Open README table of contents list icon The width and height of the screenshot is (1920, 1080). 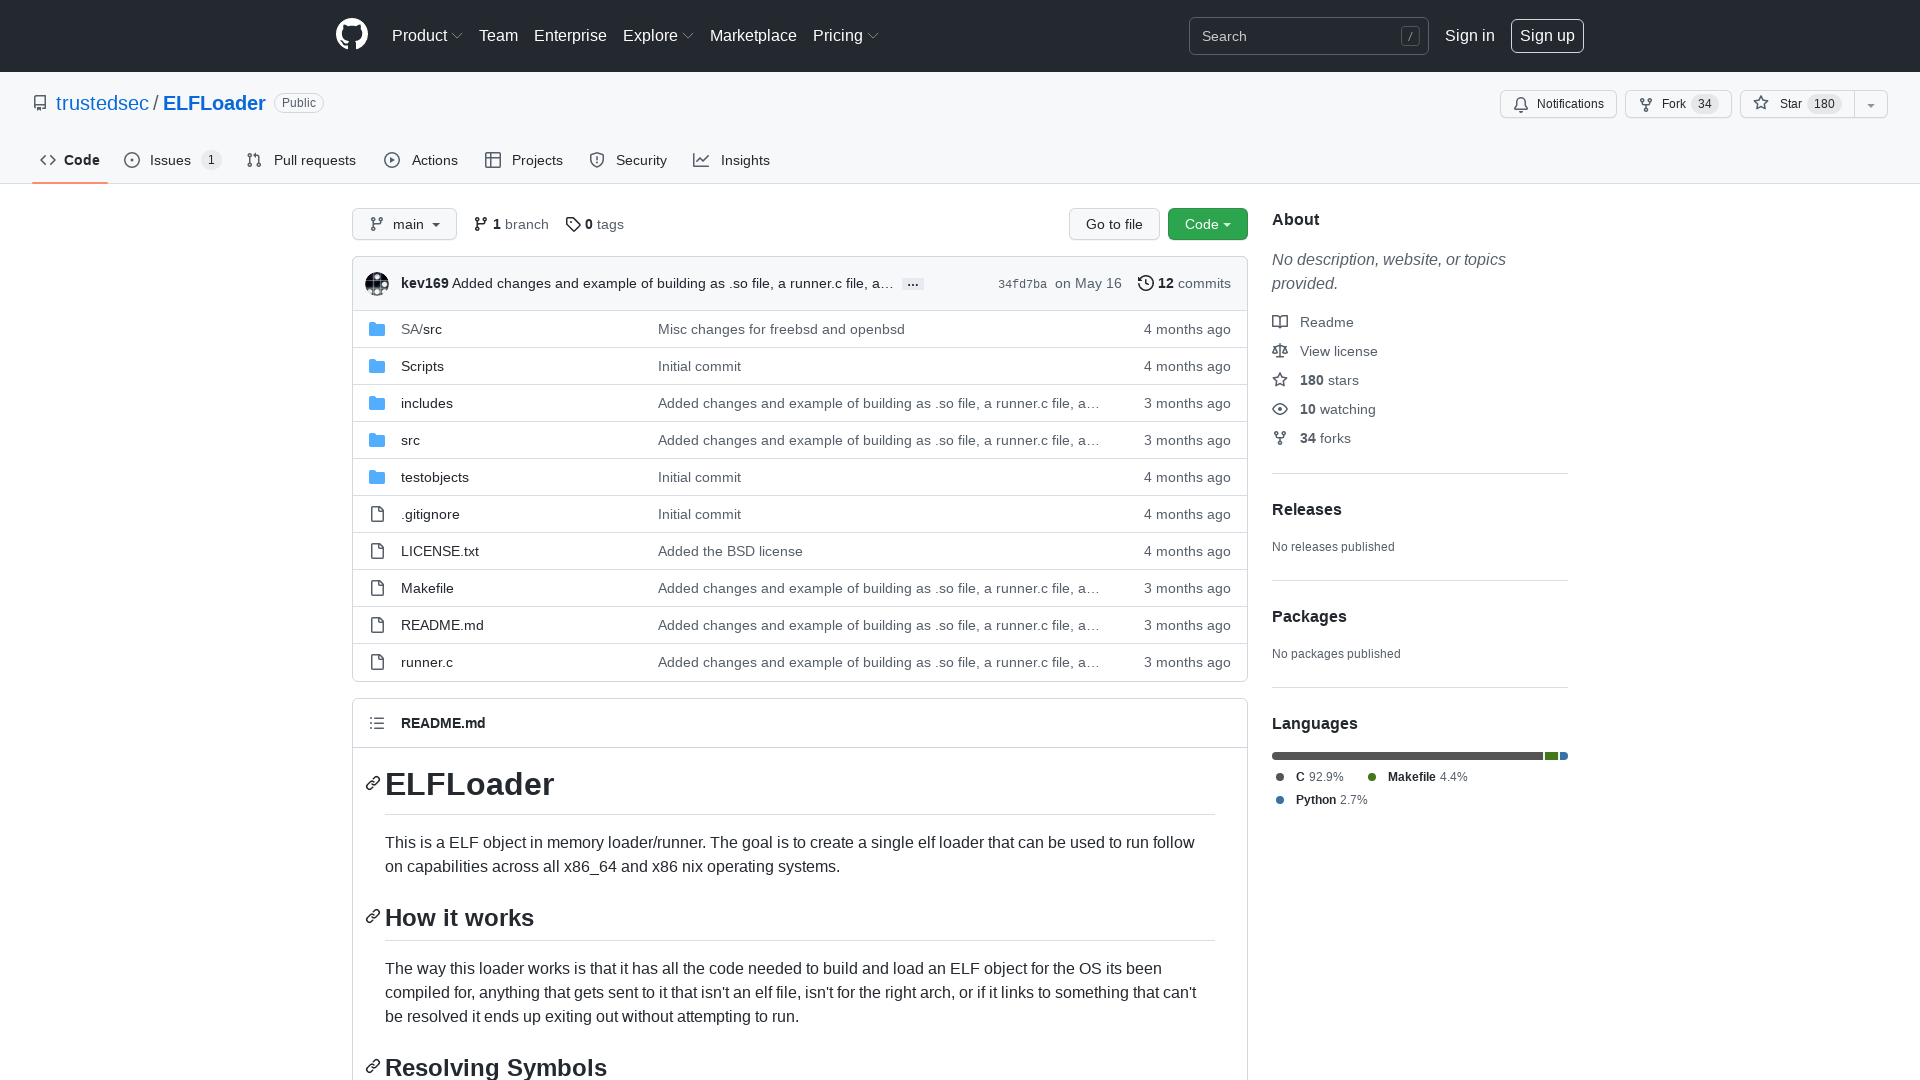(377, 723)
